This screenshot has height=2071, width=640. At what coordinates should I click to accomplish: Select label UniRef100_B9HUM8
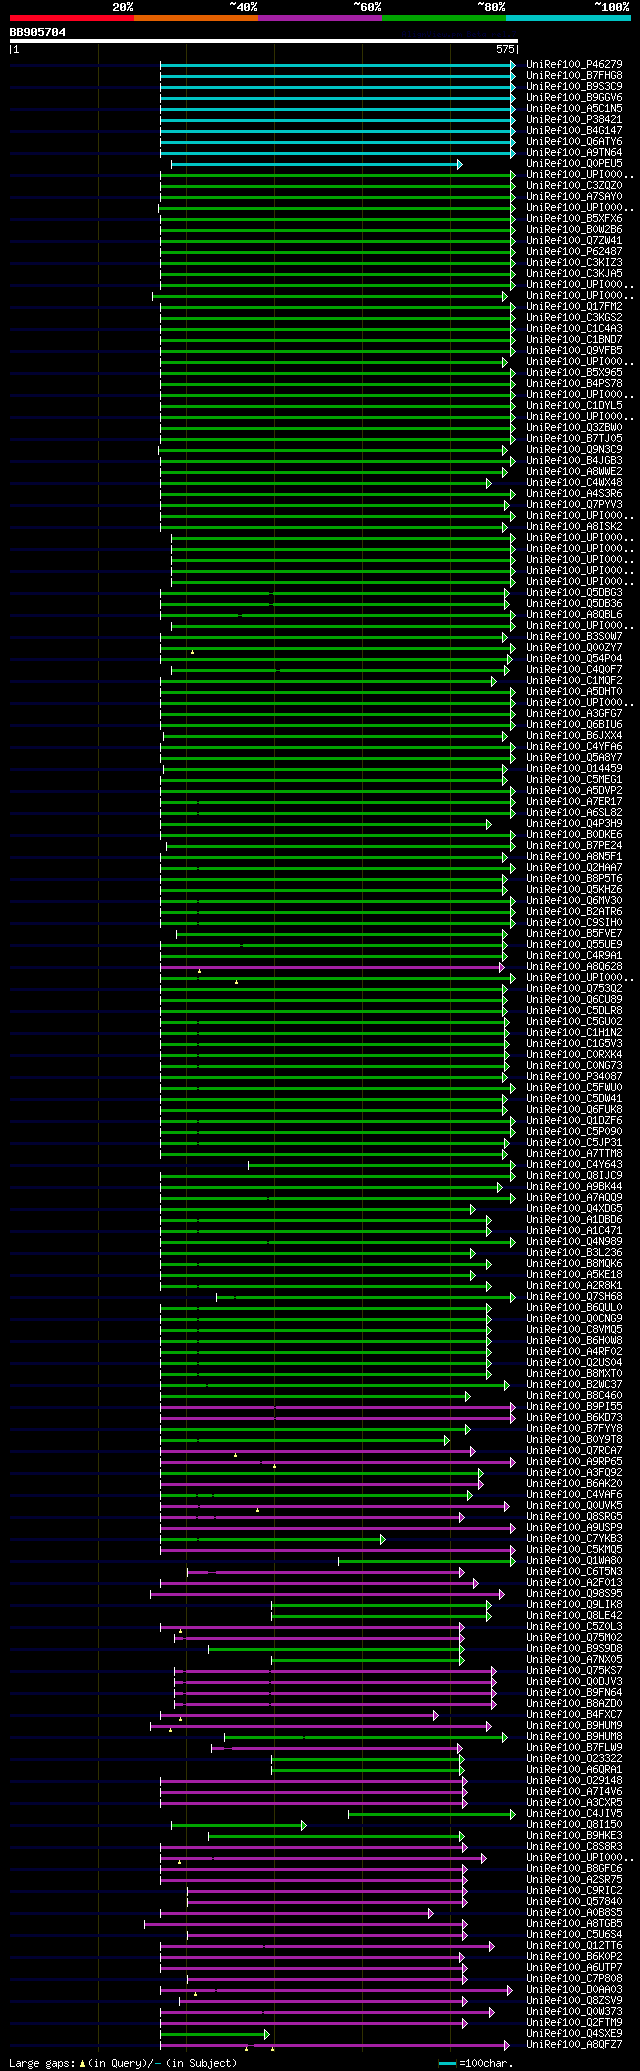pos(574,1737)
